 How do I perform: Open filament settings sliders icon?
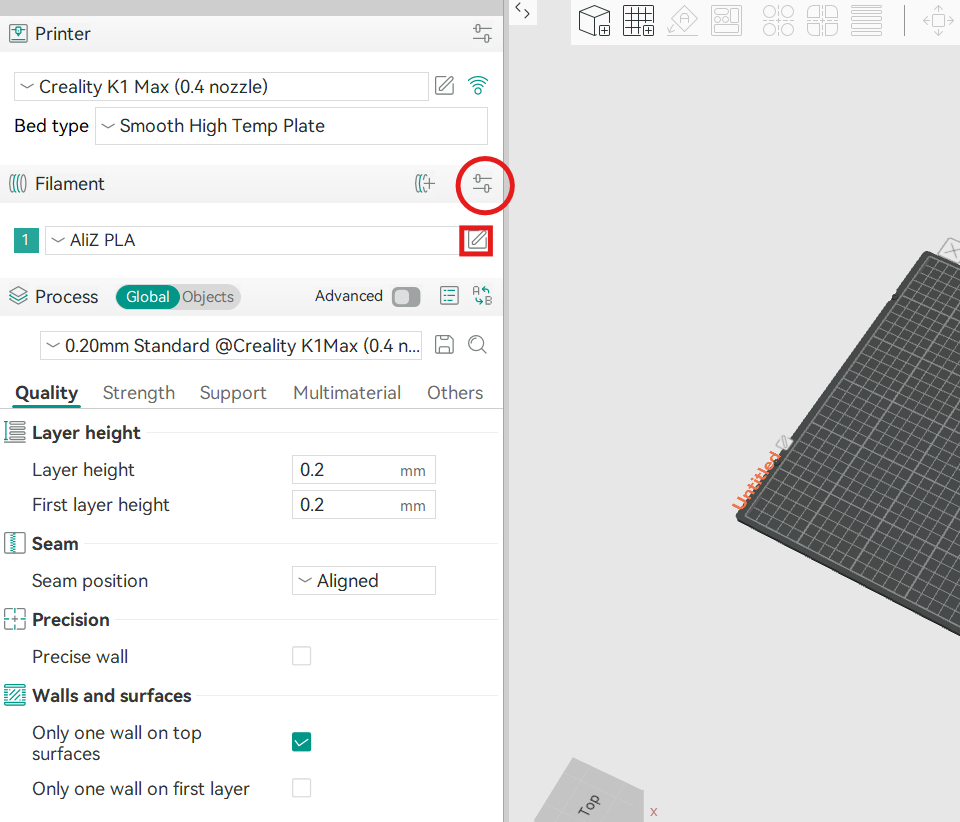point(482,184)
